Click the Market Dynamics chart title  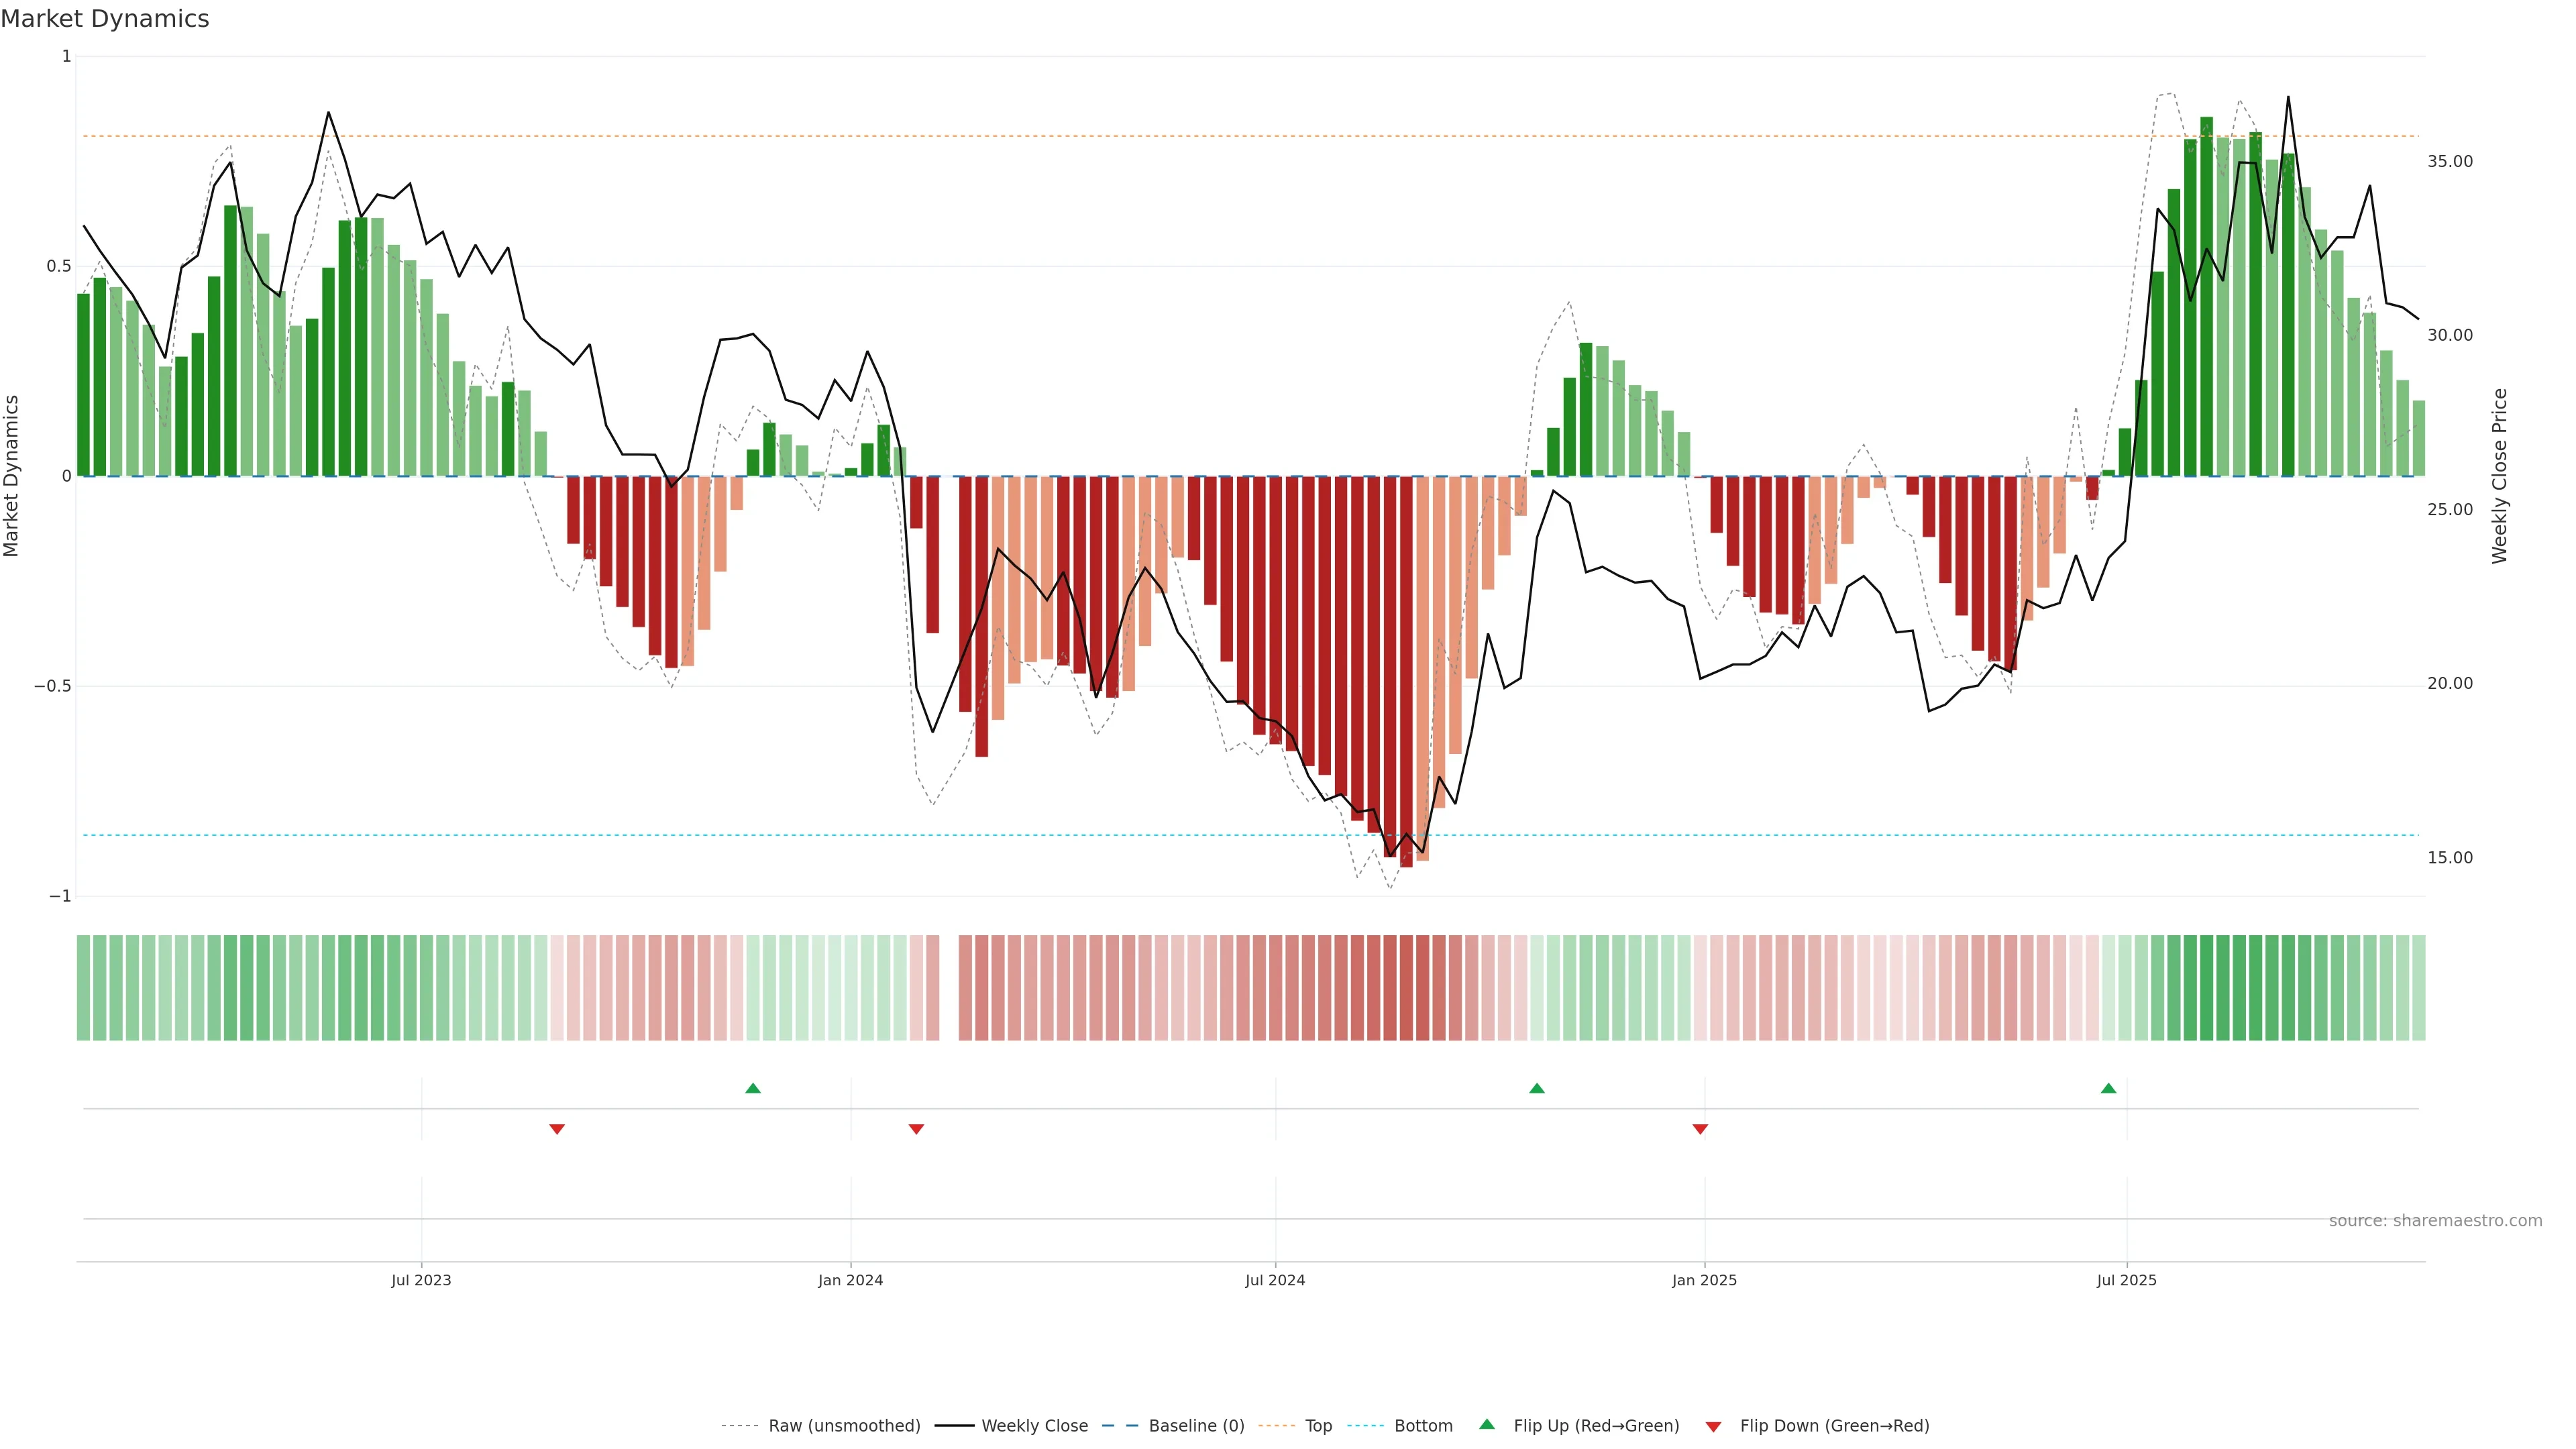point(105,19)
